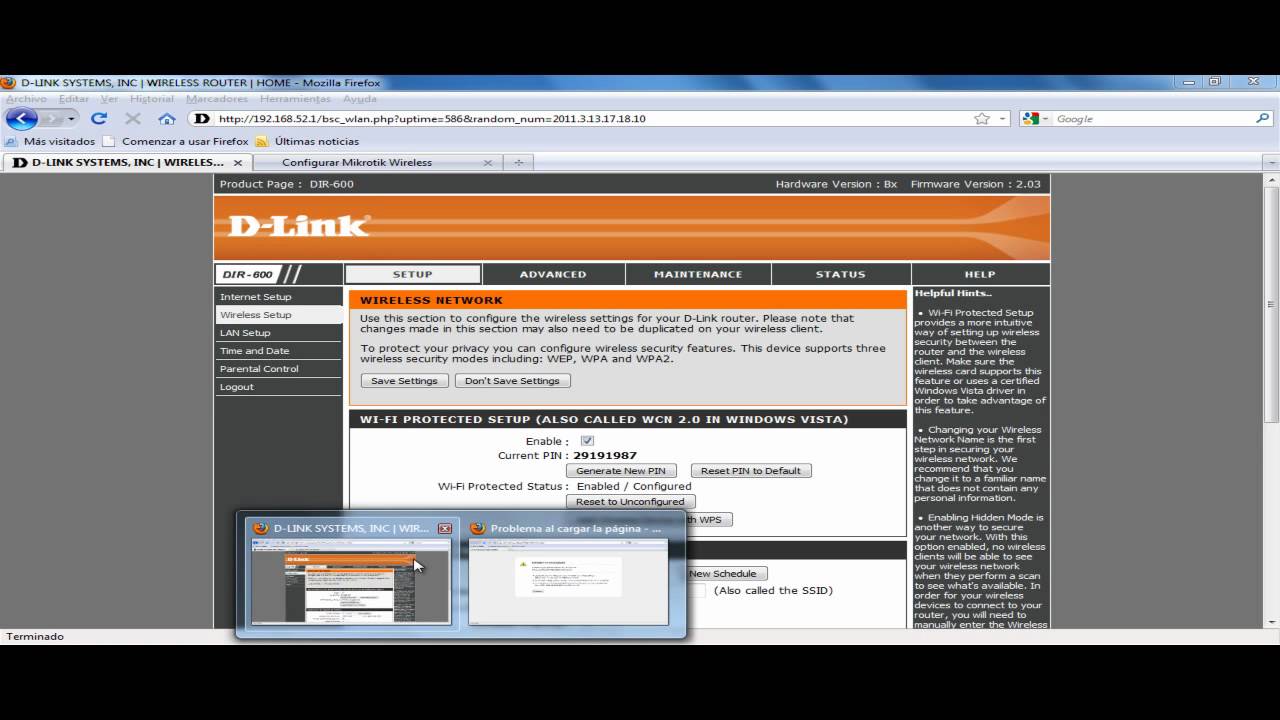The image size is (1280, 720).
Task: Open the Últimas noticias feed bookmark
Action: click(x=307, y=142)
